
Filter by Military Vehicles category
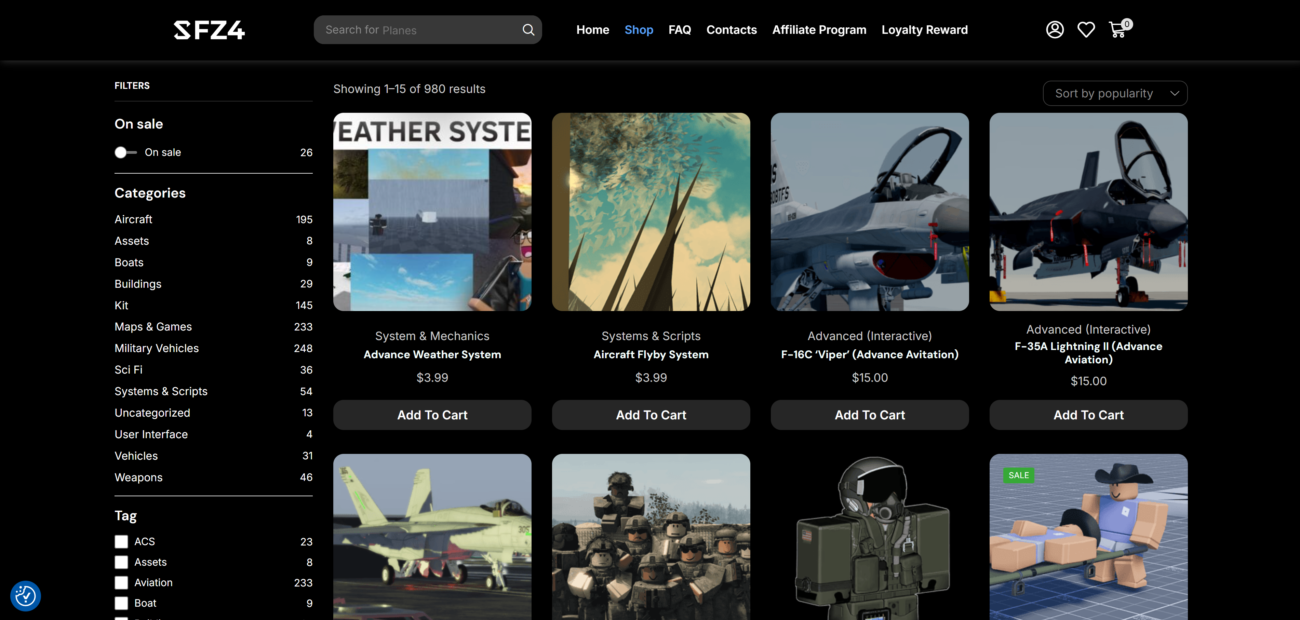pos(156,348)
